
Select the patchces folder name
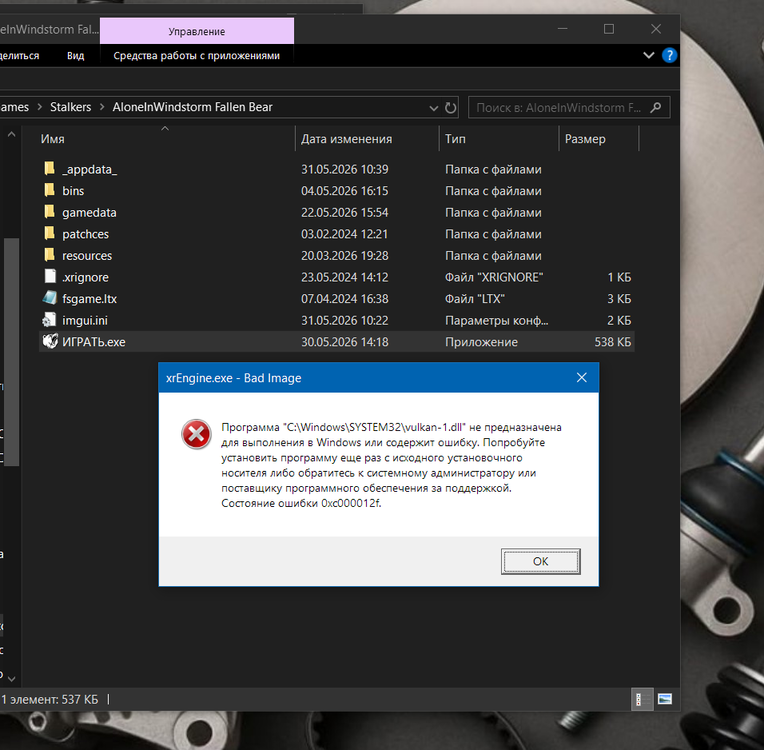(x=85, y=234)
